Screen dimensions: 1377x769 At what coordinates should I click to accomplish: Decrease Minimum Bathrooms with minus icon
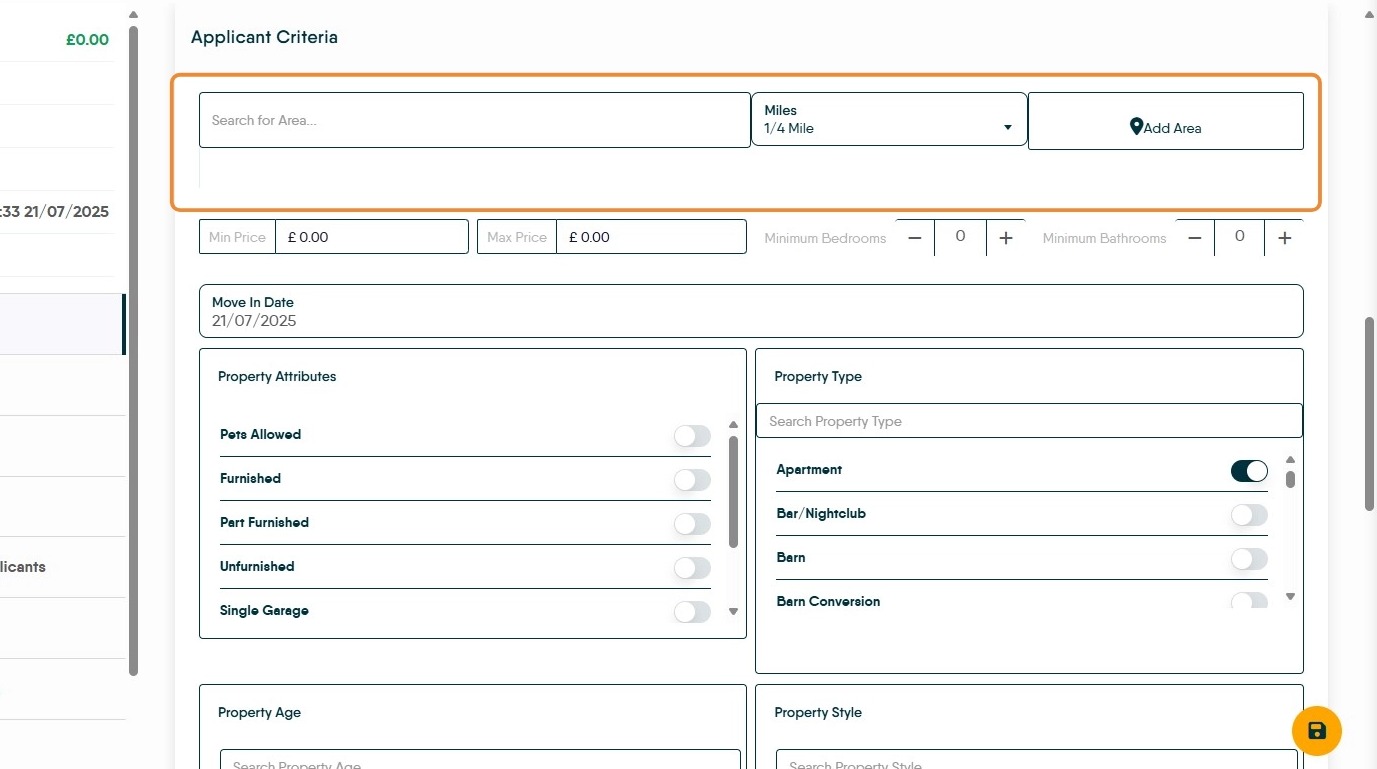[x=1194, y=238]
